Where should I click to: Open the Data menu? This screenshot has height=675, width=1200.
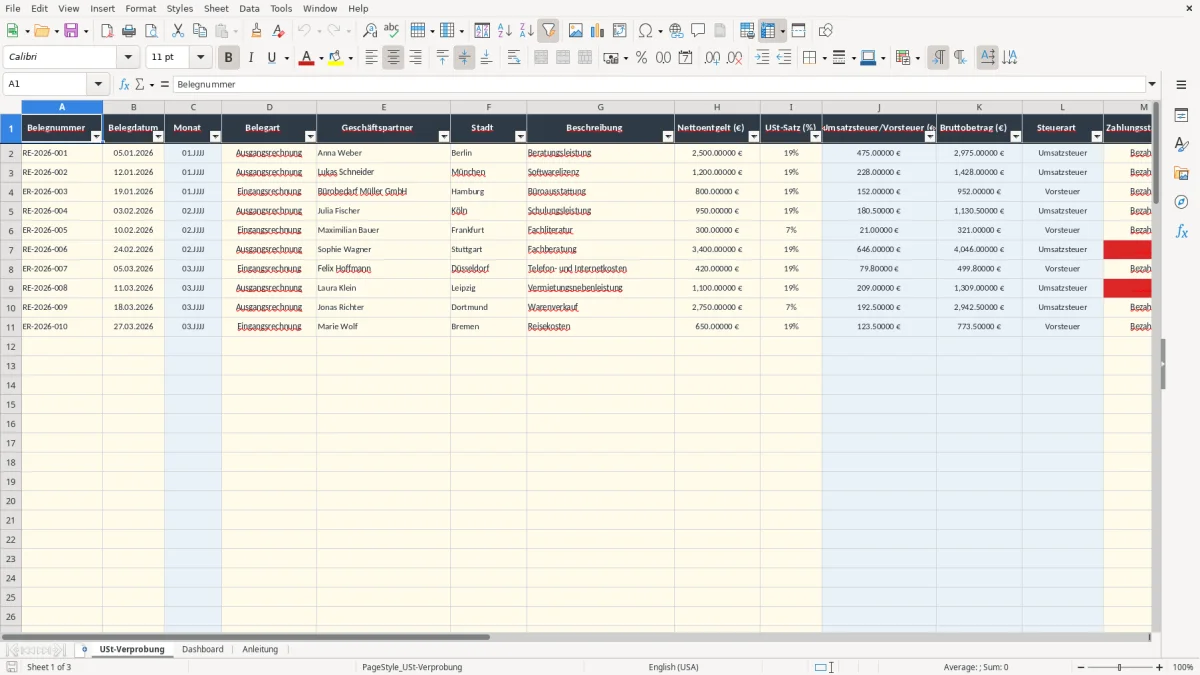pos(249,8)
